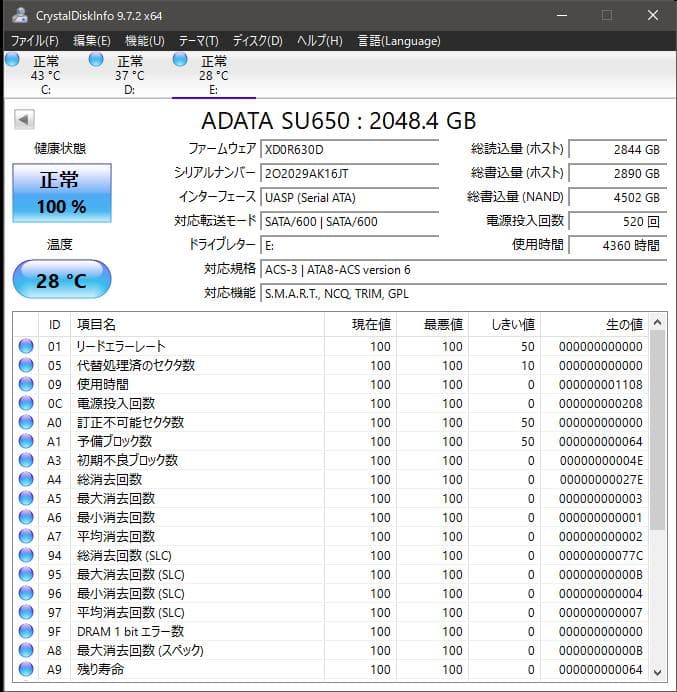Click status orb of attribute 9F DRAM row

[26, 631]
